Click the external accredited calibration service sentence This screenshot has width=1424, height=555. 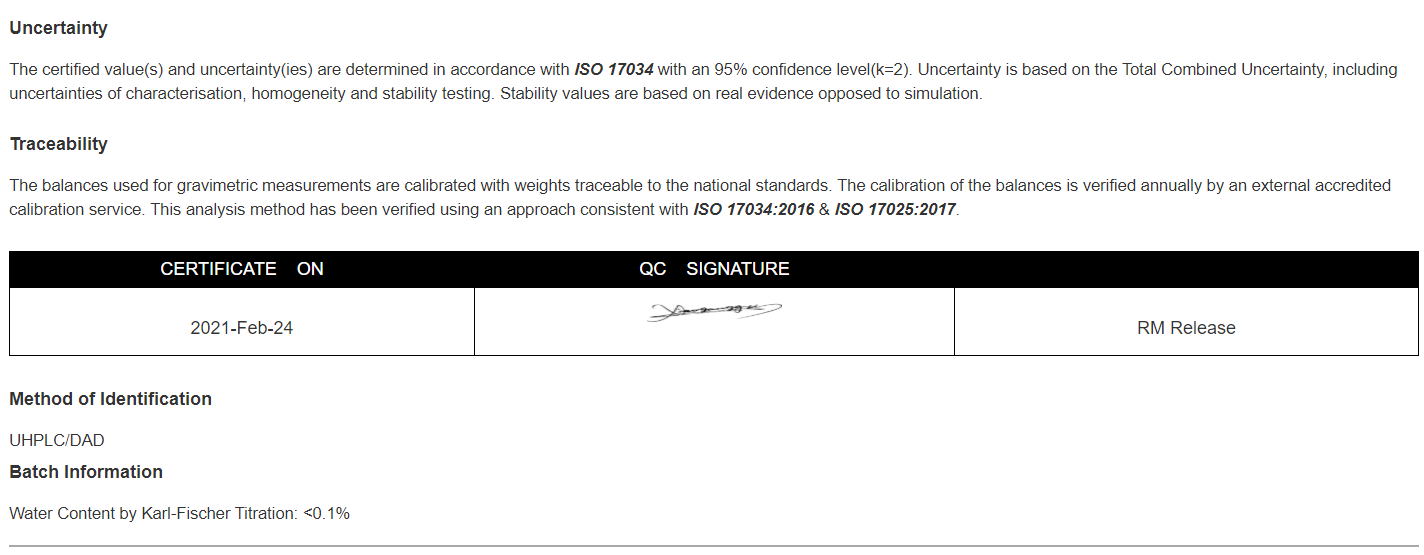(700, 198)
